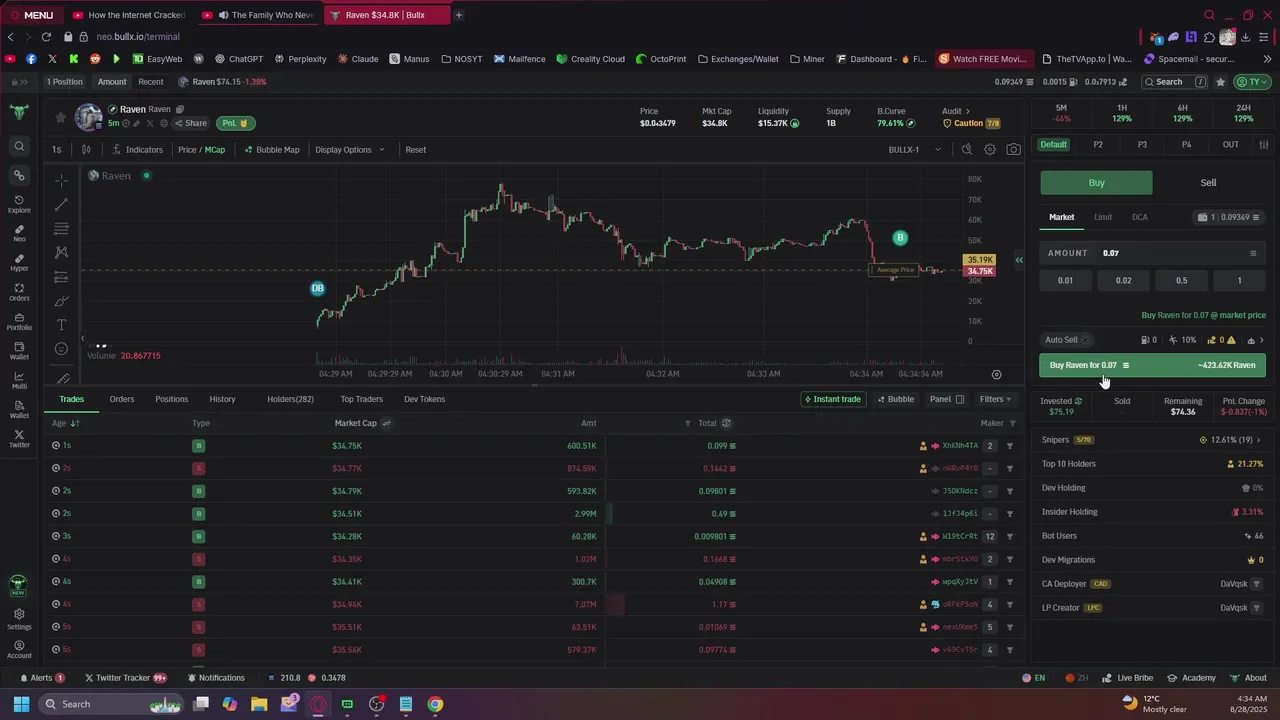Open the 1s timeframe selector
1280x720 pixels.
tap(56, 150)
